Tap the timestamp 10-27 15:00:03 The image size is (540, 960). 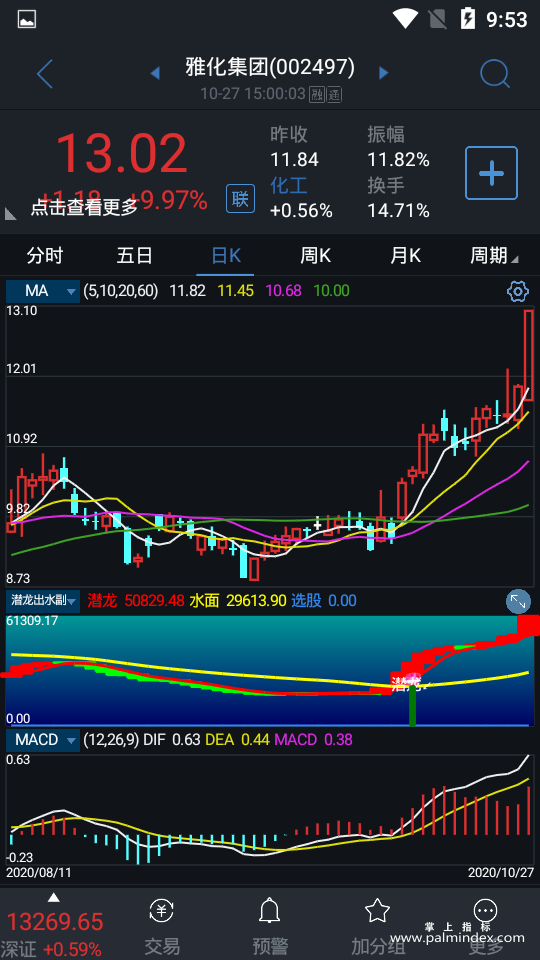tap(253, 94)
